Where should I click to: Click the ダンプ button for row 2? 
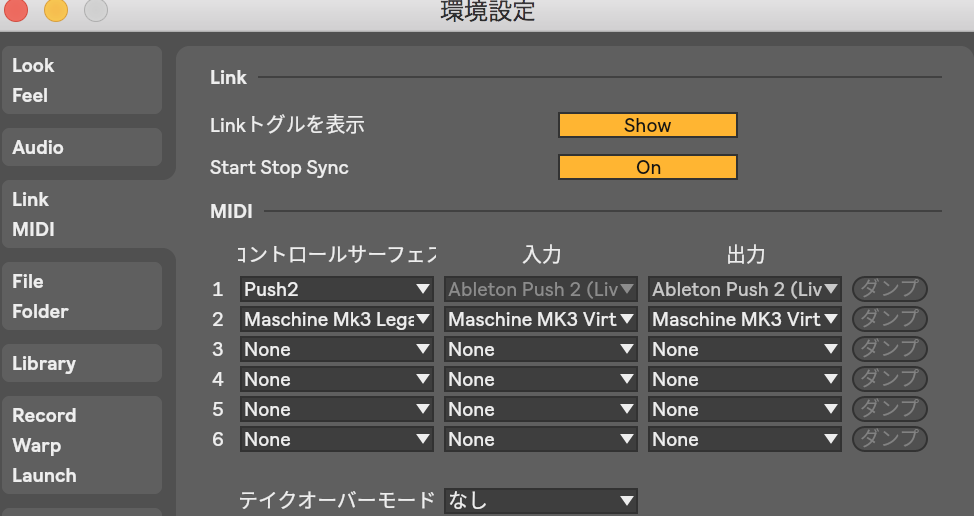pos(889,319)
